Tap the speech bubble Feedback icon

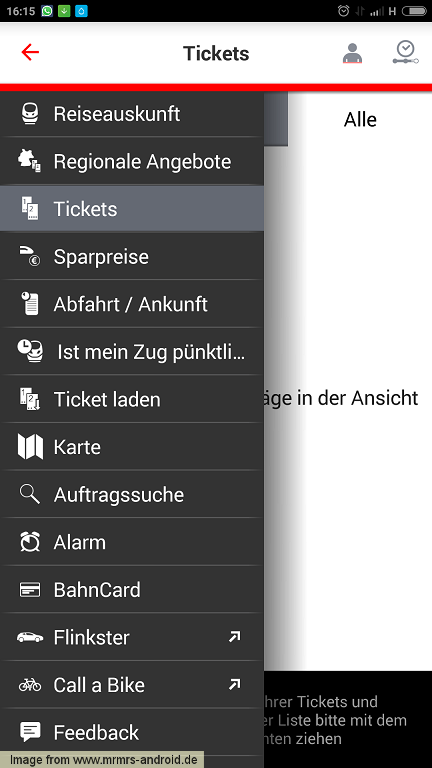(x=30, y=732)
